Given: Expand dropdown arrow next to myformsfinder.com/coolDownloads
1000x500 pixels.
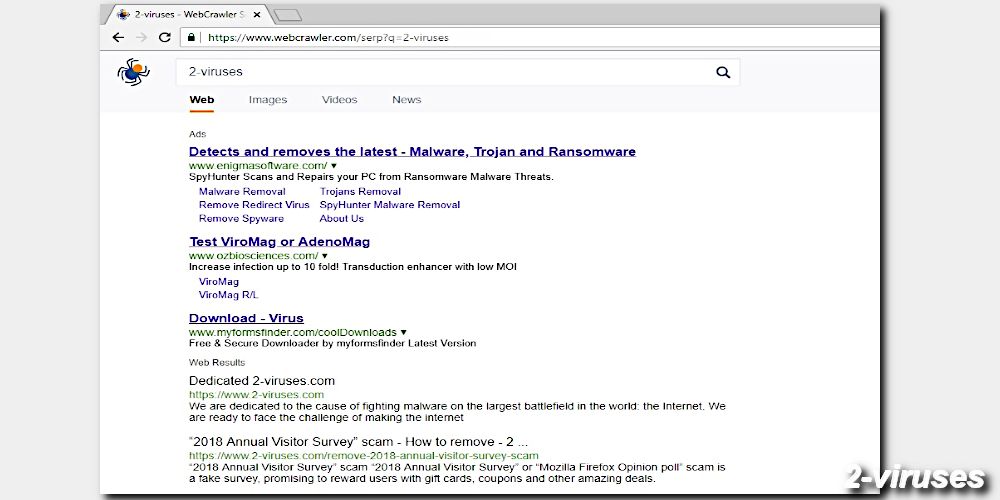Looking at the screenshot, I should [404, 332].
